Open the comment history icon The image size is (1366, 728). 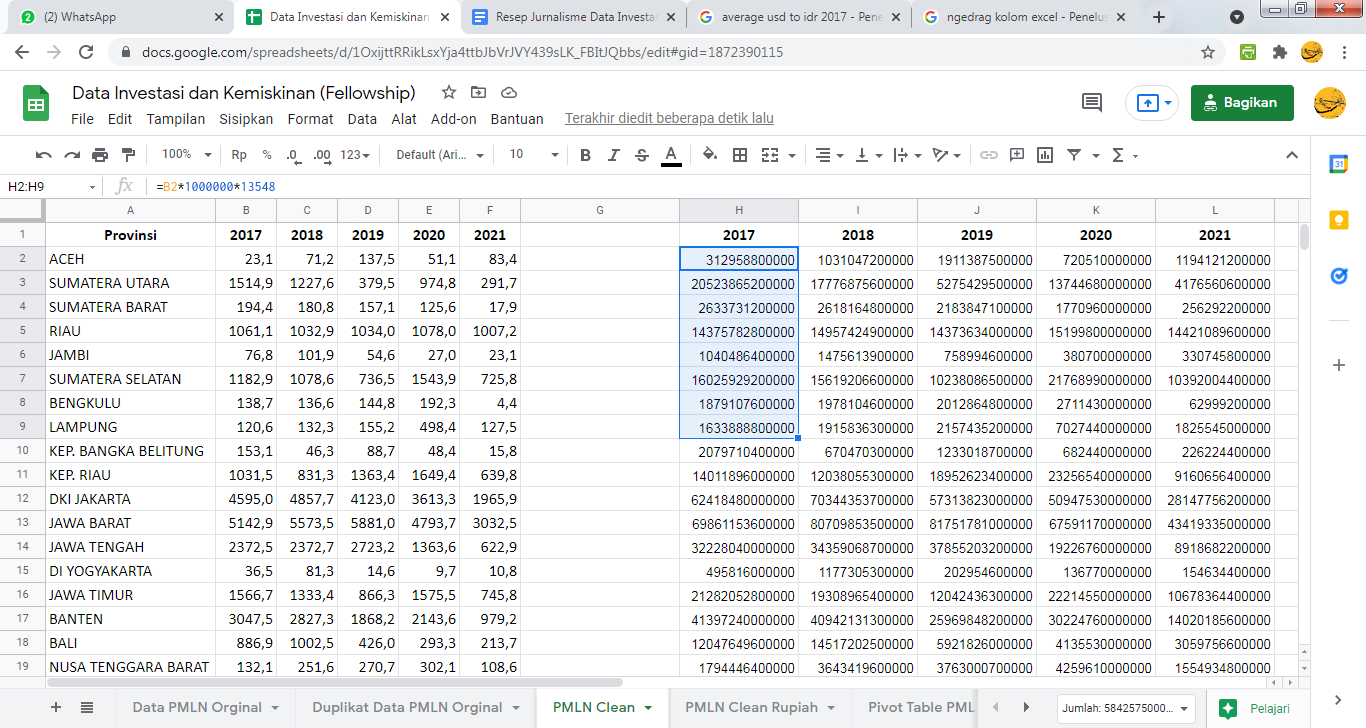click(1092, 102)
